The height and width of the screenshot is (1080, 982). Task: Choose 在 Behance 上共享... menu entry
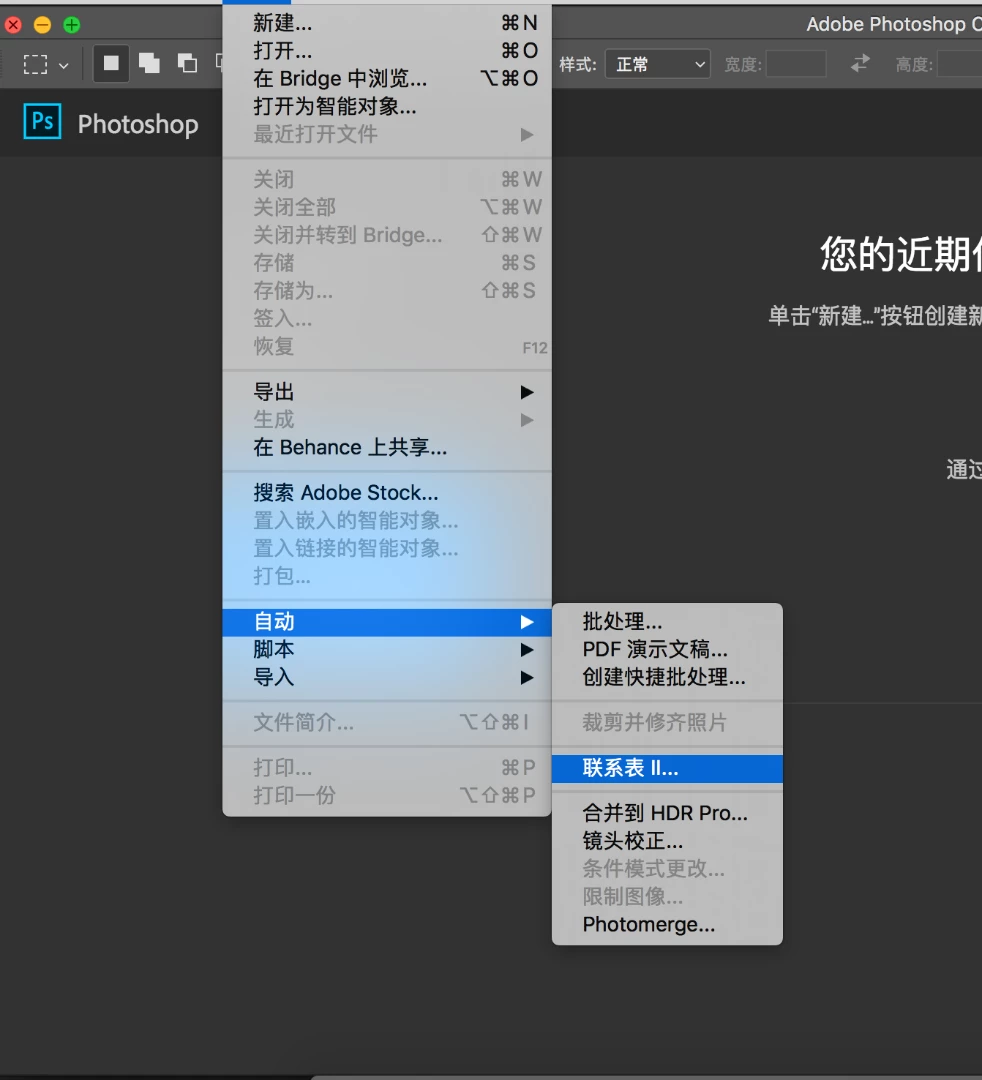387,448
